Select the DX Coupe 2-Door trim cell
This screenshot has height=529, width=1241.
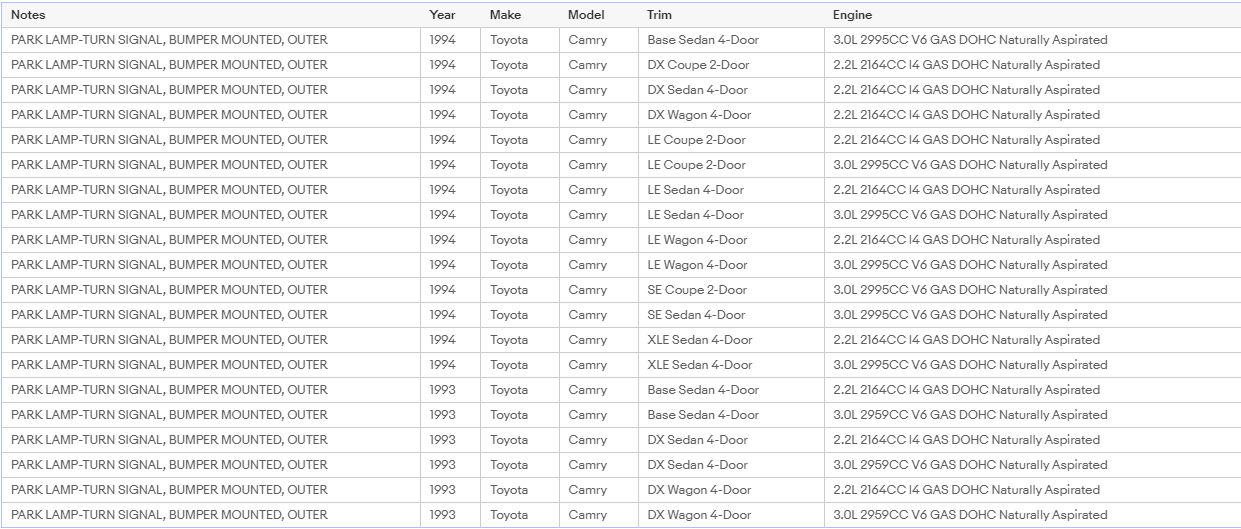(x=731, y=65)
